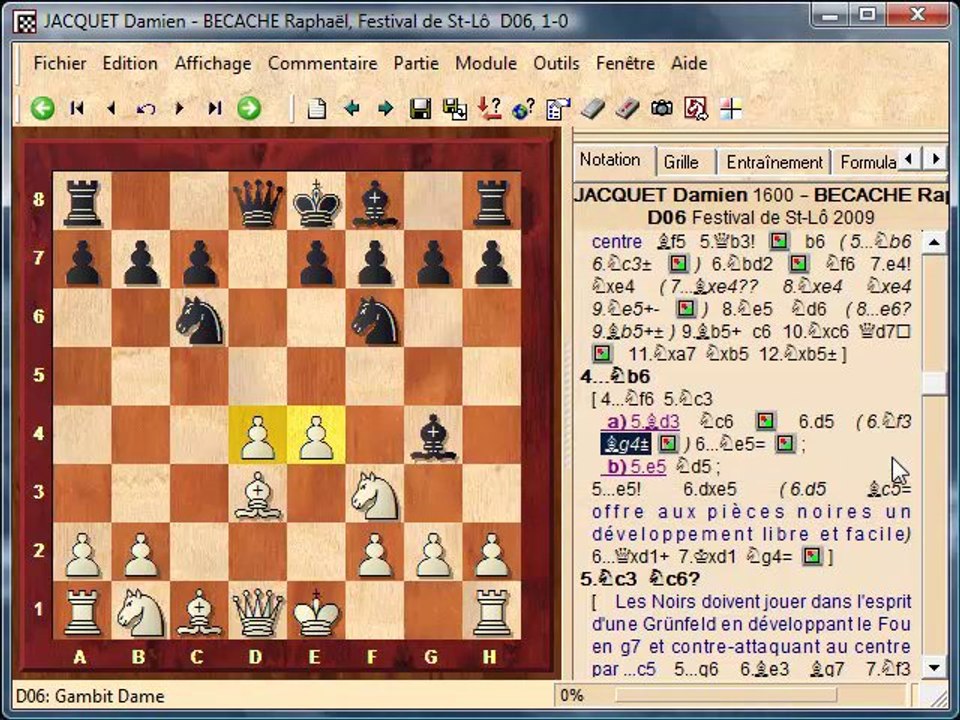The image size is (960, 720).
Task: Click the notation scrollbar down arrow
Action: point(934,667)
